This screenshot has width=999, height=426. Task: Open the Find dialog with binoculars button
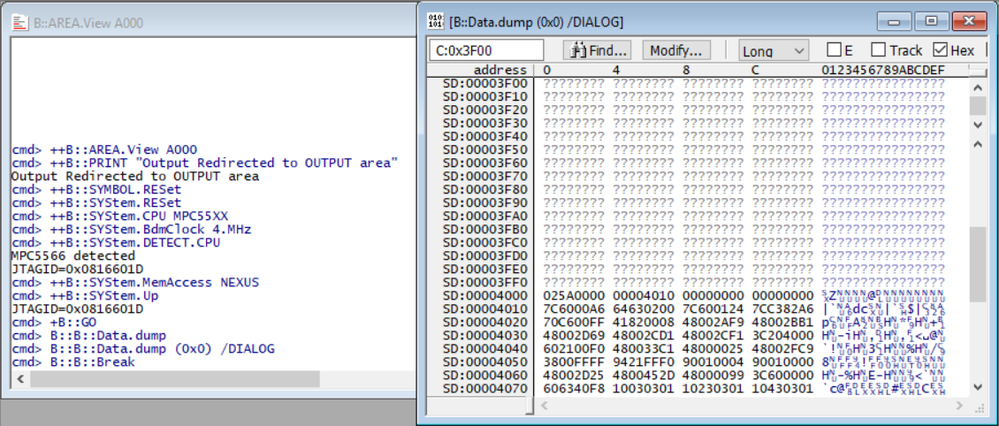(x=598, y=50)
